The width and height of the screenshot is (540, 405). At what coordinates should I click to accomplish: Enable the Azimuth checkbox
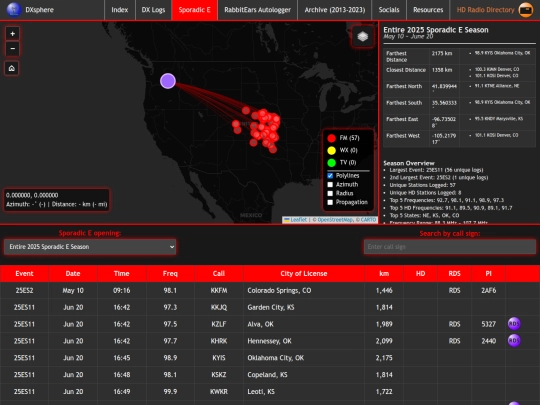pos(330,185)
